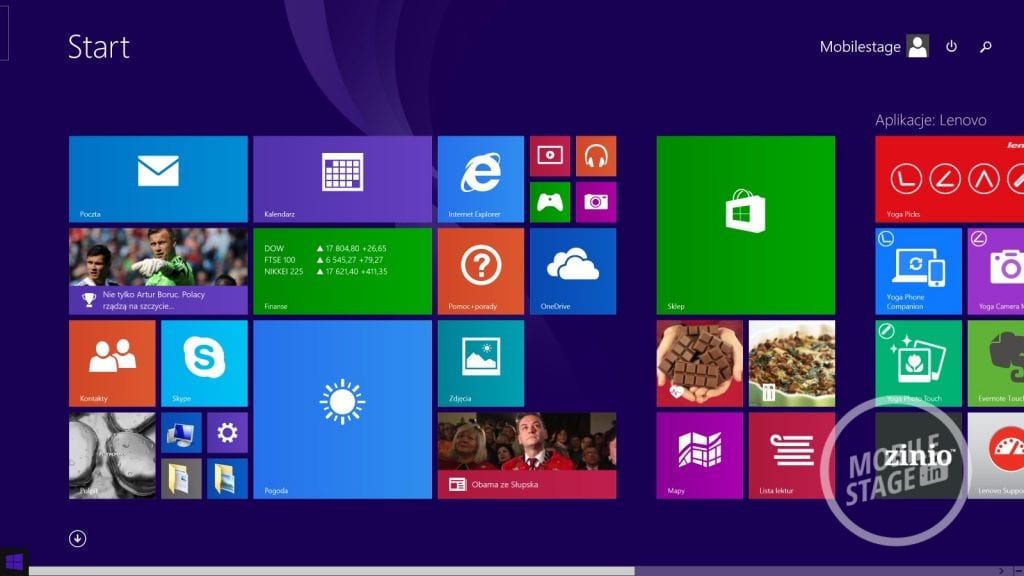Open the Kalendarz calendar tile
Viewport: 1024px width, 576px height.
(x=342, y=178)
